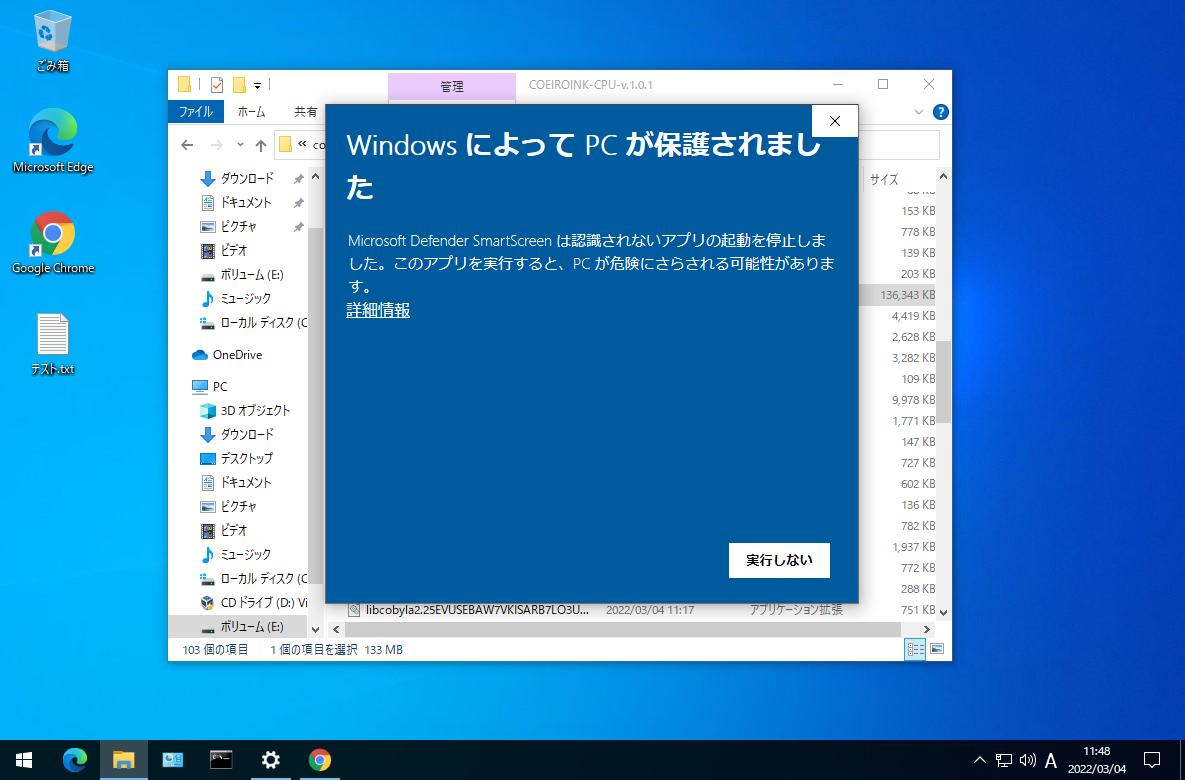Image resolution: width=1185 pixels, height=780 pixels.
Task: Open the Windows Start menu
Action: pyautogui.click(x=24, y=760)
